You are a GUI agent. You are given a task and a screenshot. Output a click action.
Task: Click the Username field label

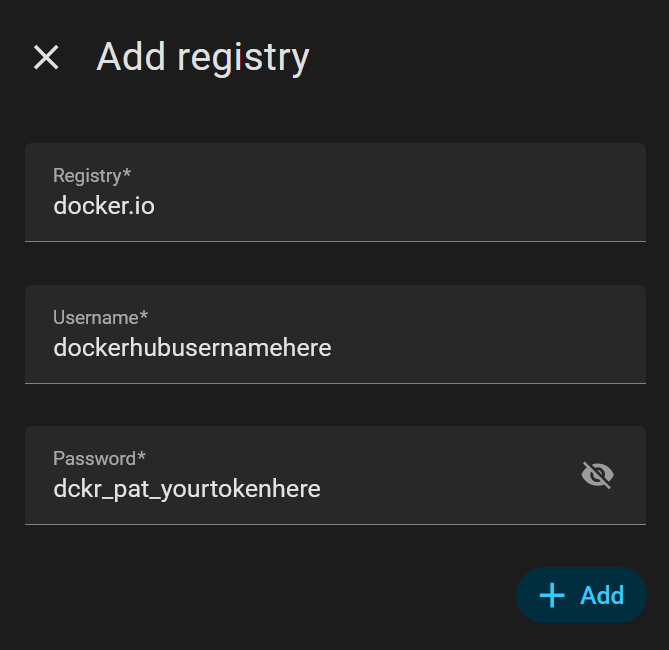tap(95, 318)
